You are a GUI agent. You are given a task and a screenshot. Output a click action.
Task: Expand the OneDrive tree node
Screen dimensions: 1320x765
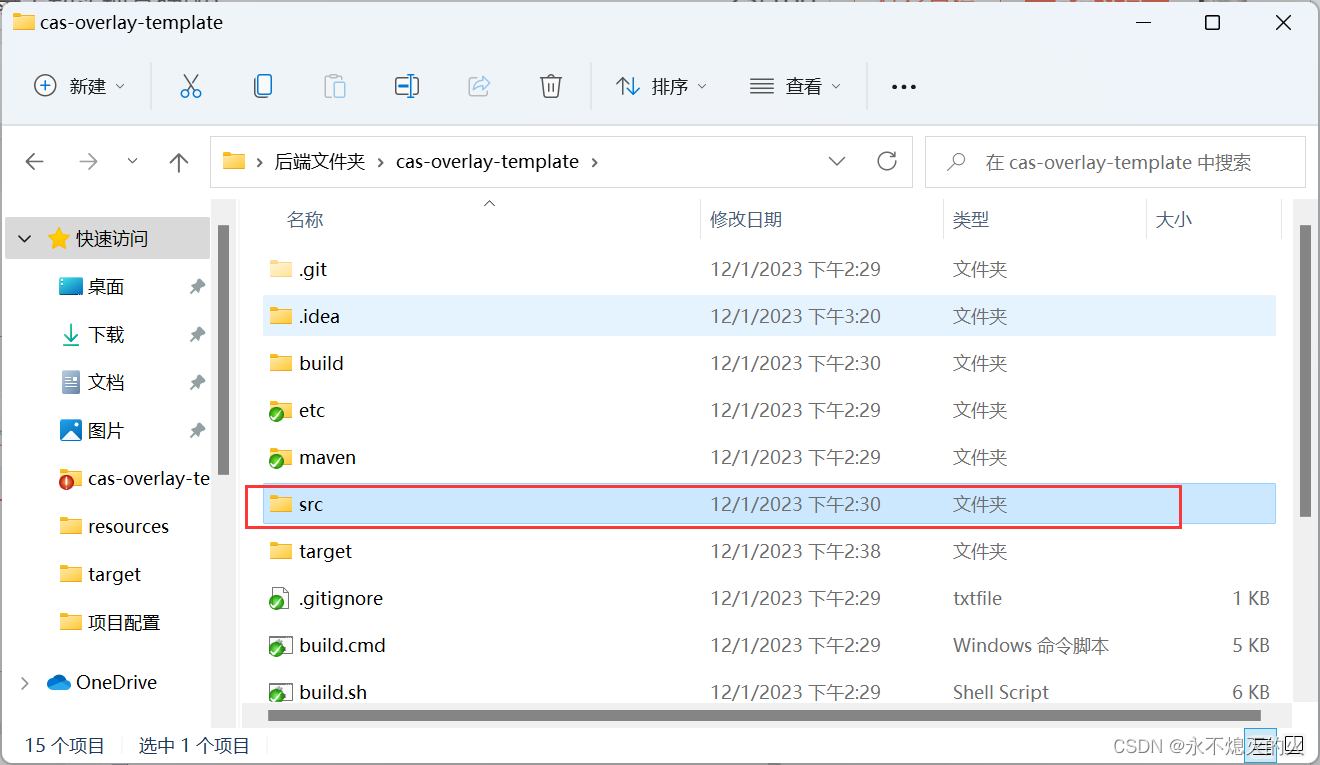click(x=24, y=683)
